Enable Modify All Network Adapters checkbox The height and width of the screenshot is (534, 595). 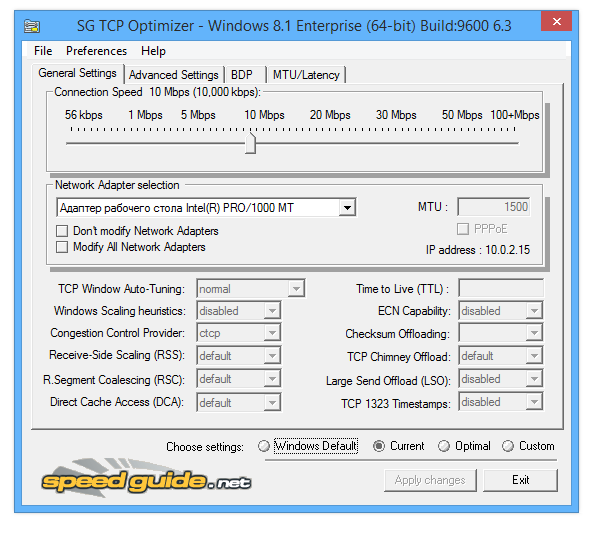62,247
